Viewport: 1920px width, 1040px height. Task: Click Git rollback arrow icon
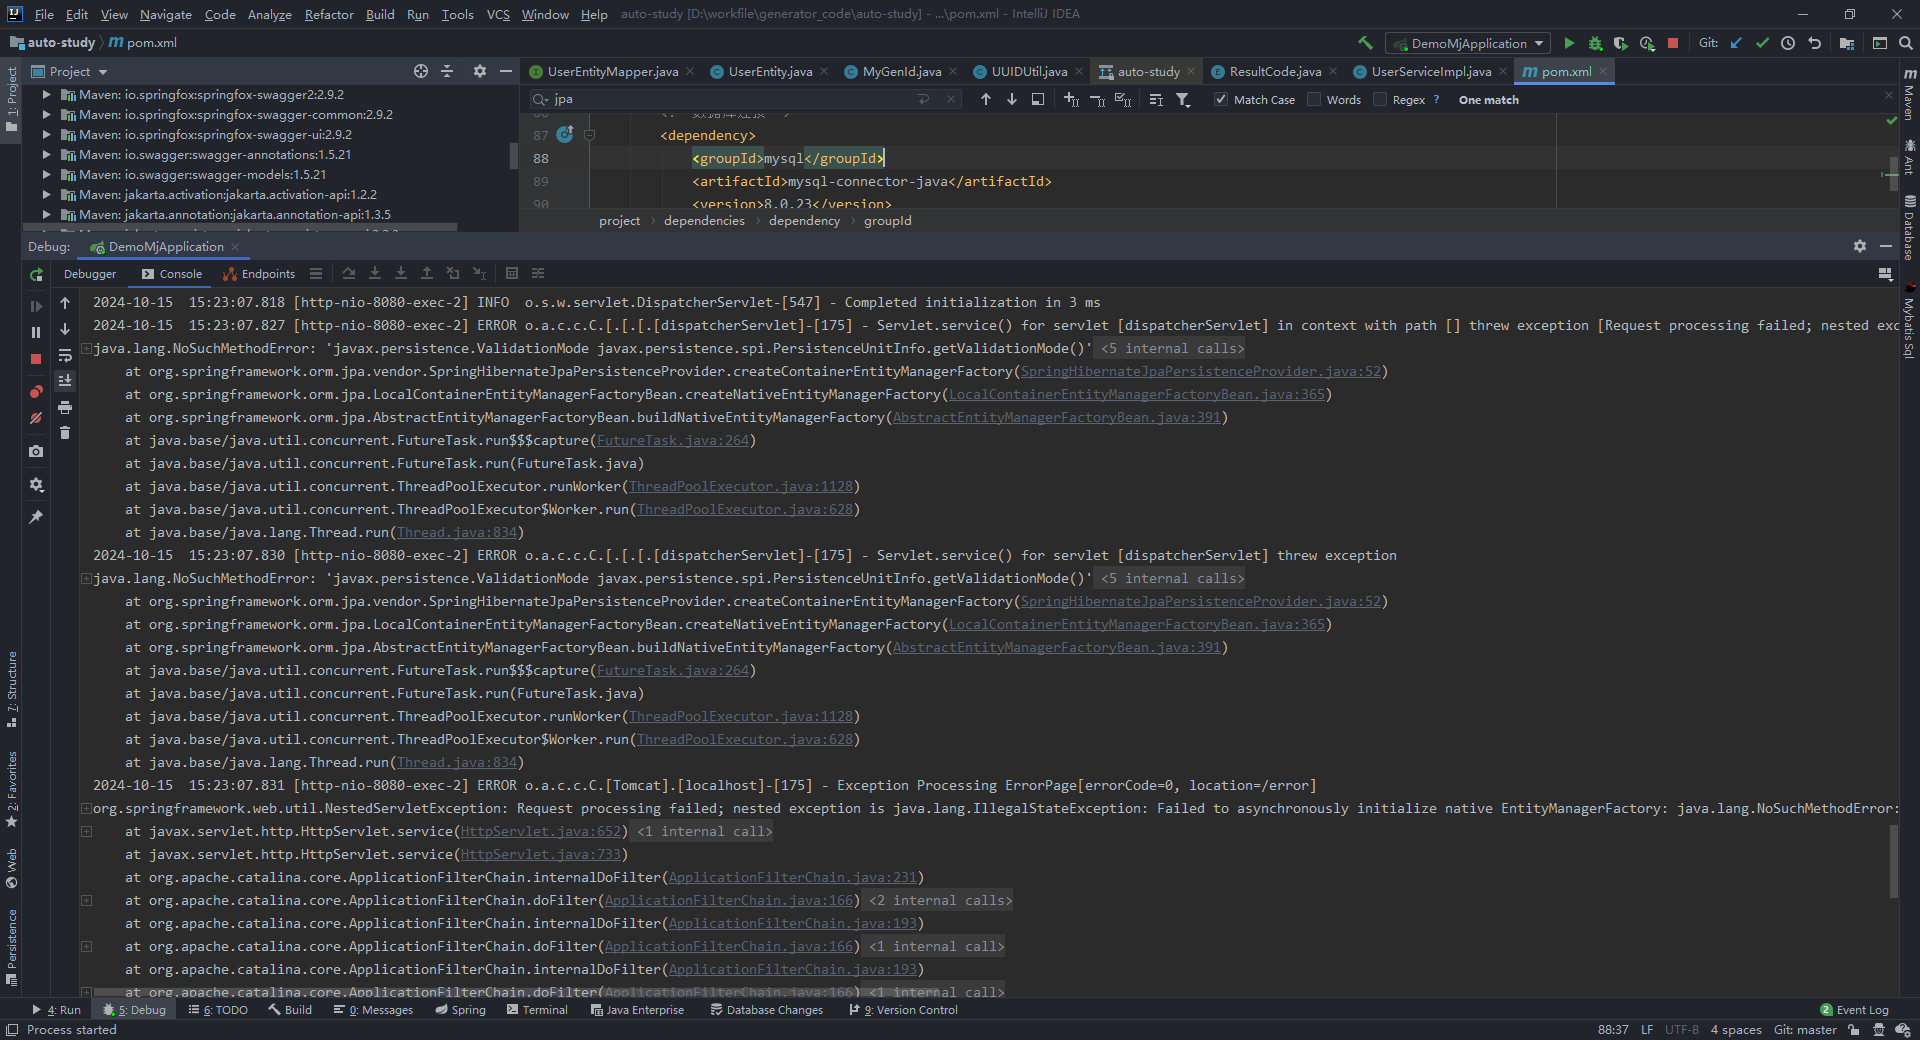(x=1814, y=43)
